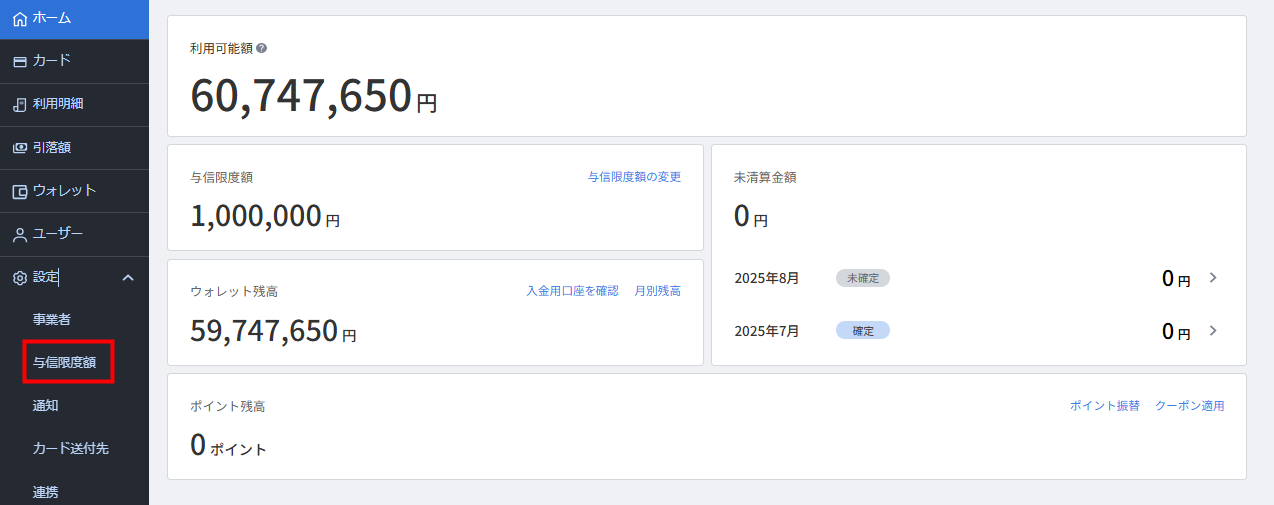Click the money icon beside 引落額

19,148
